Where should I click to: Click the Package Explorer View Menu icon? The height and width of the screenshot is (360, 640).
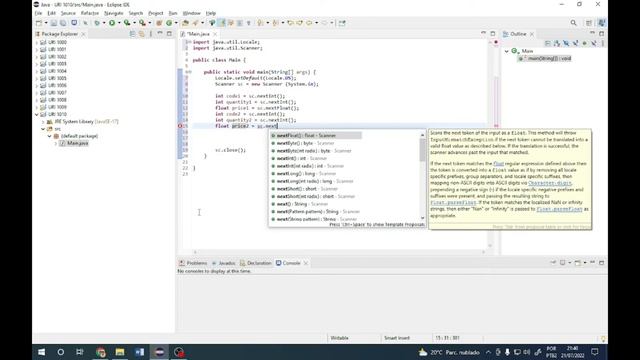tap(151, 34)
